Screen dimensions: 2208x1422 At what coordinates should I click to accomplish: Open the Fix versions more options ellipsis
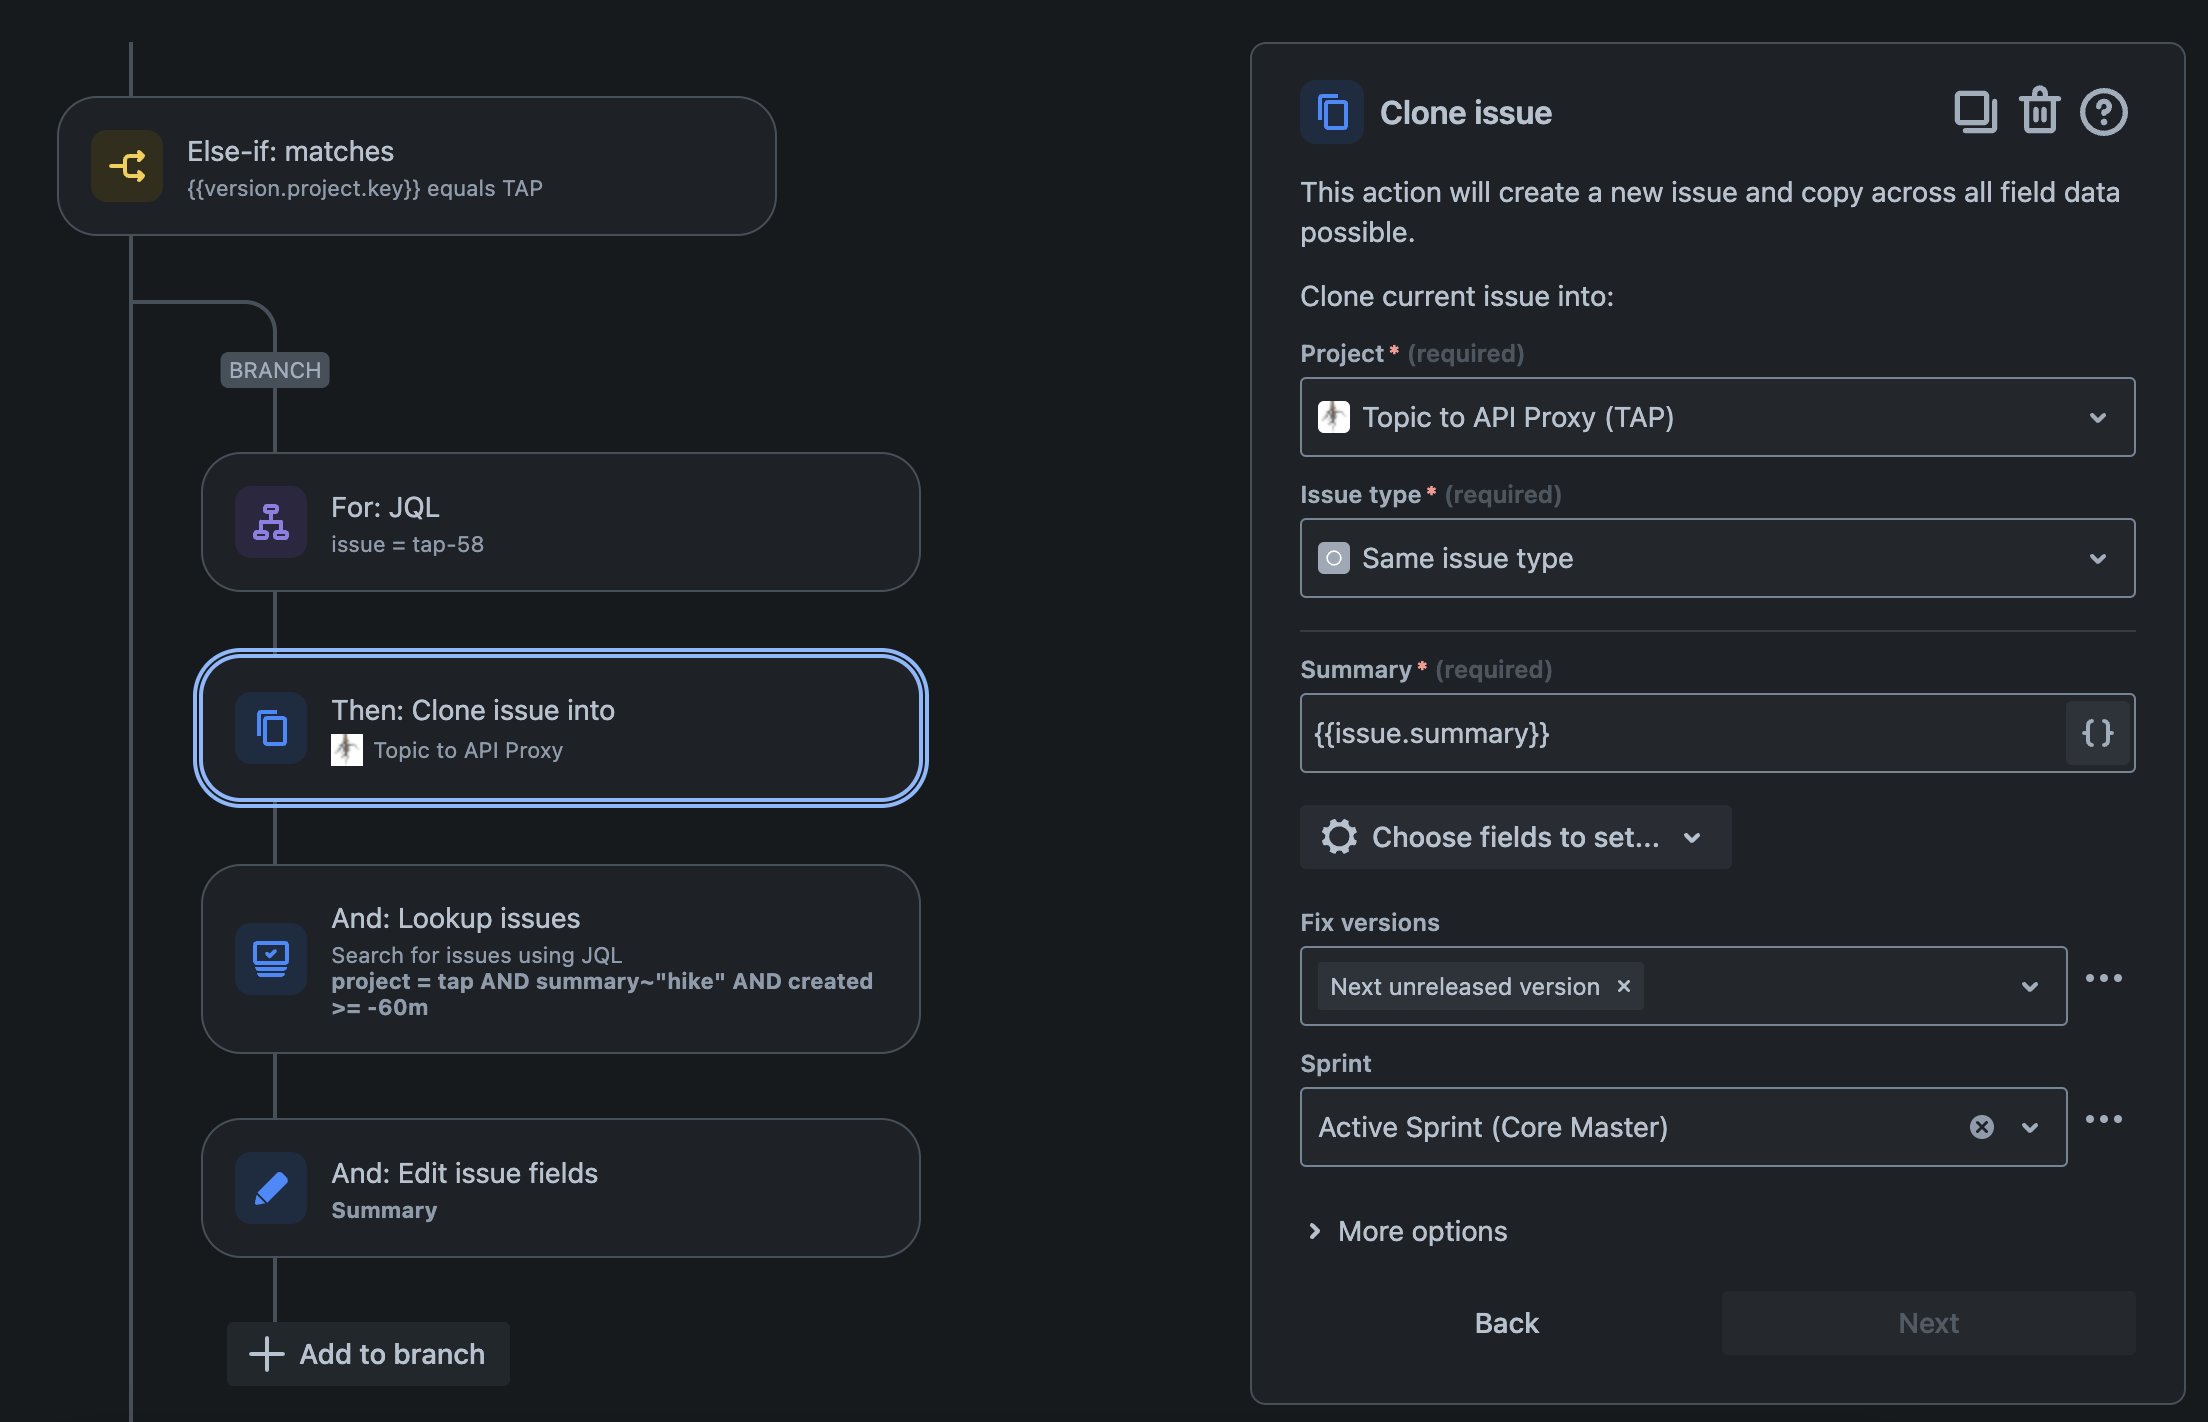coord(2104,978)
